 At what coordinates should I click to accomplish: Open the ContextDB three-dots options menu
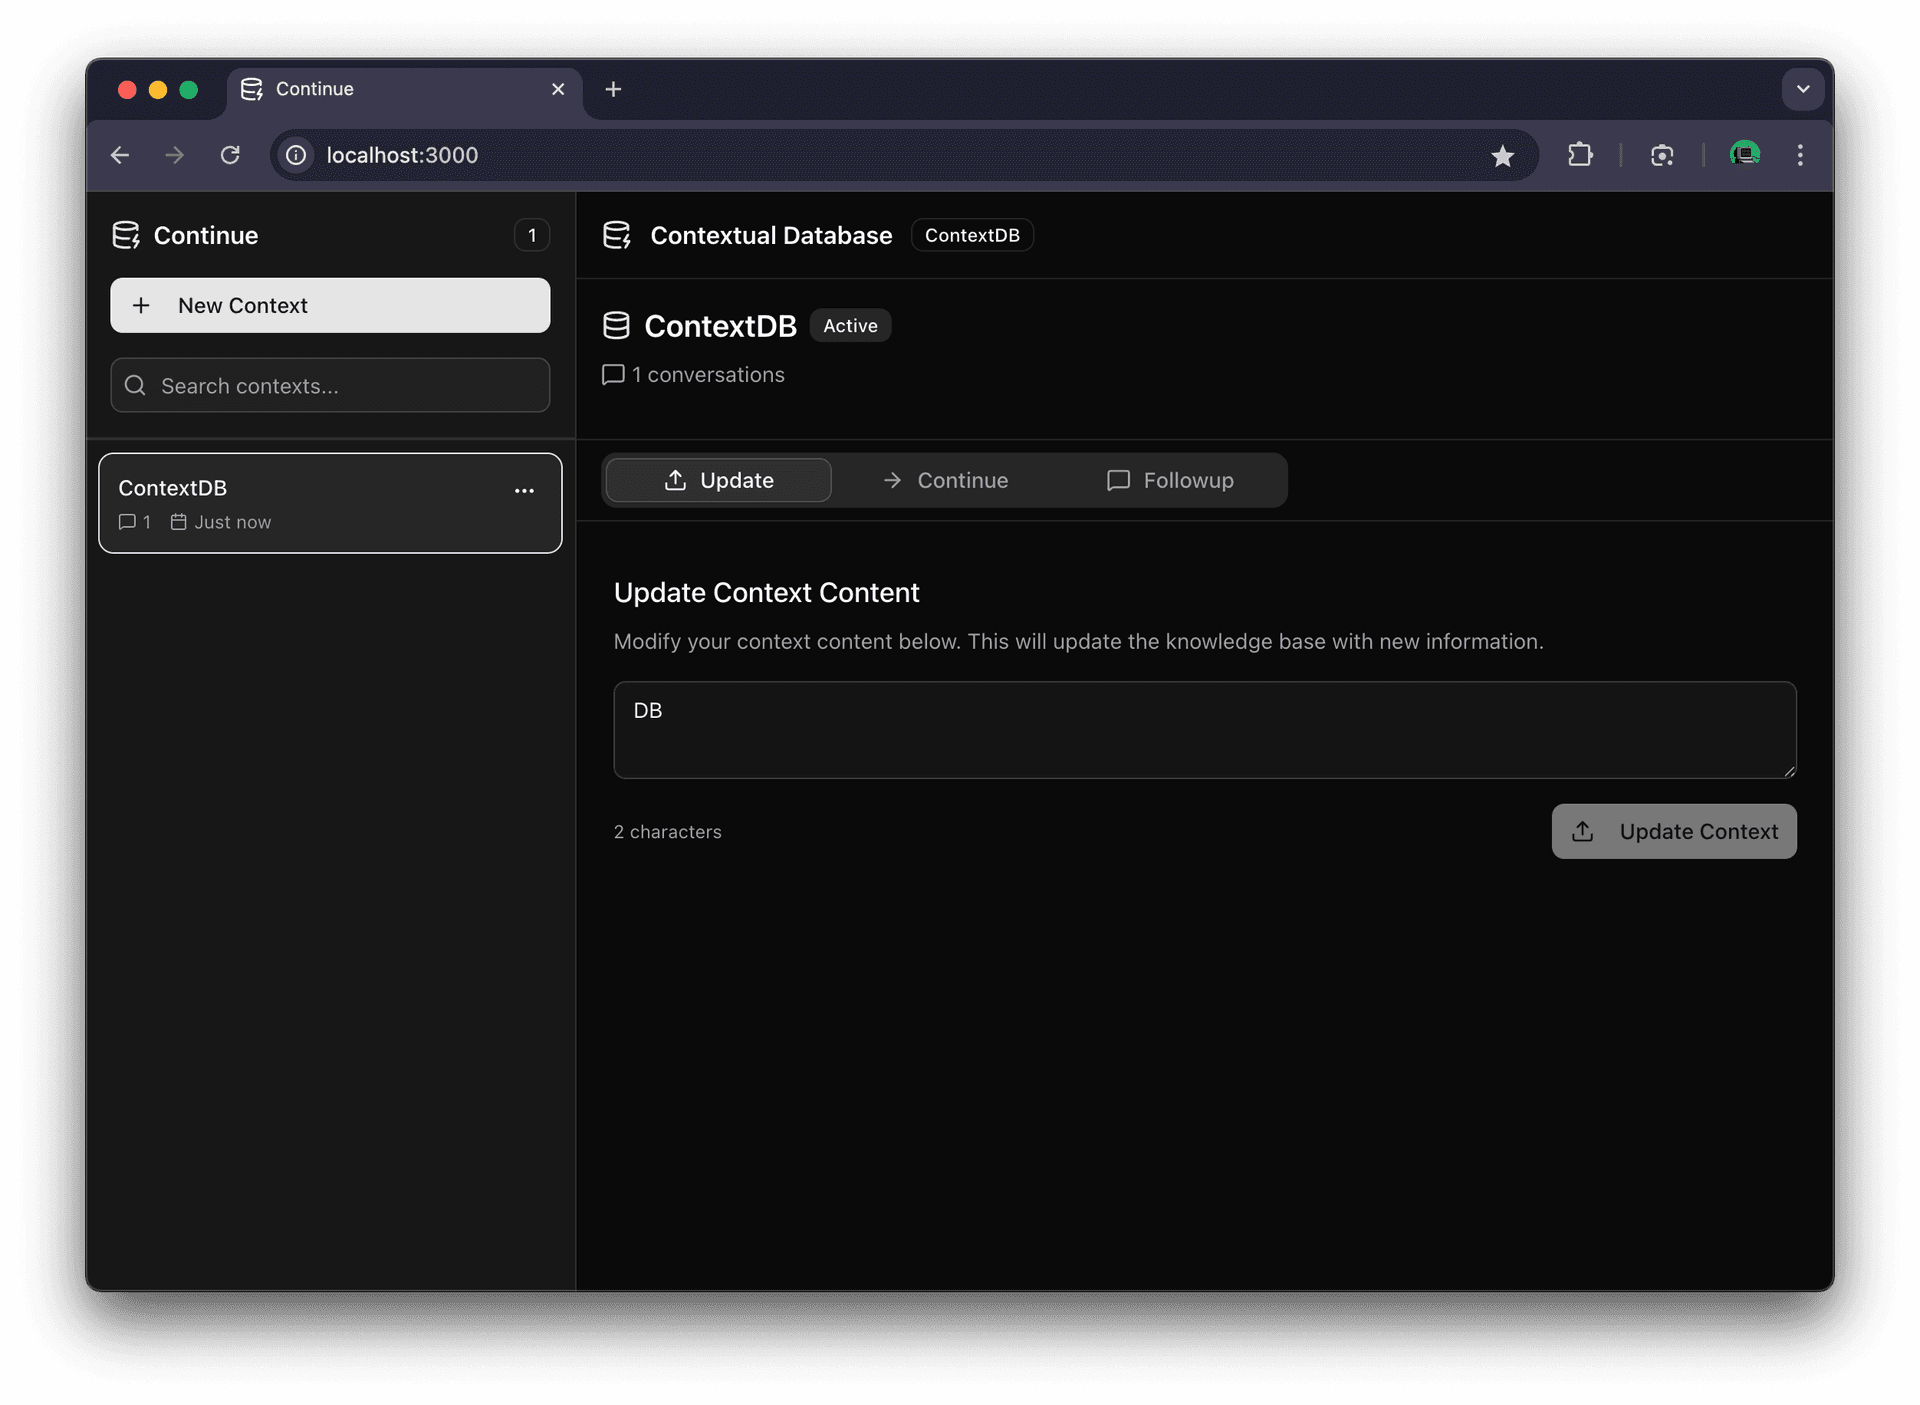(524, 491)
